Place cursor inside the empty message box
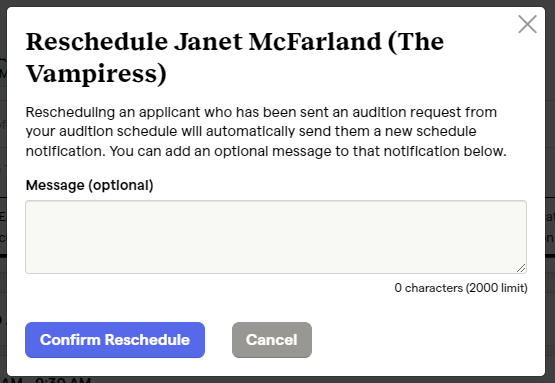The width and height of the screenshot is (555, 383). (x=276, y=237)
